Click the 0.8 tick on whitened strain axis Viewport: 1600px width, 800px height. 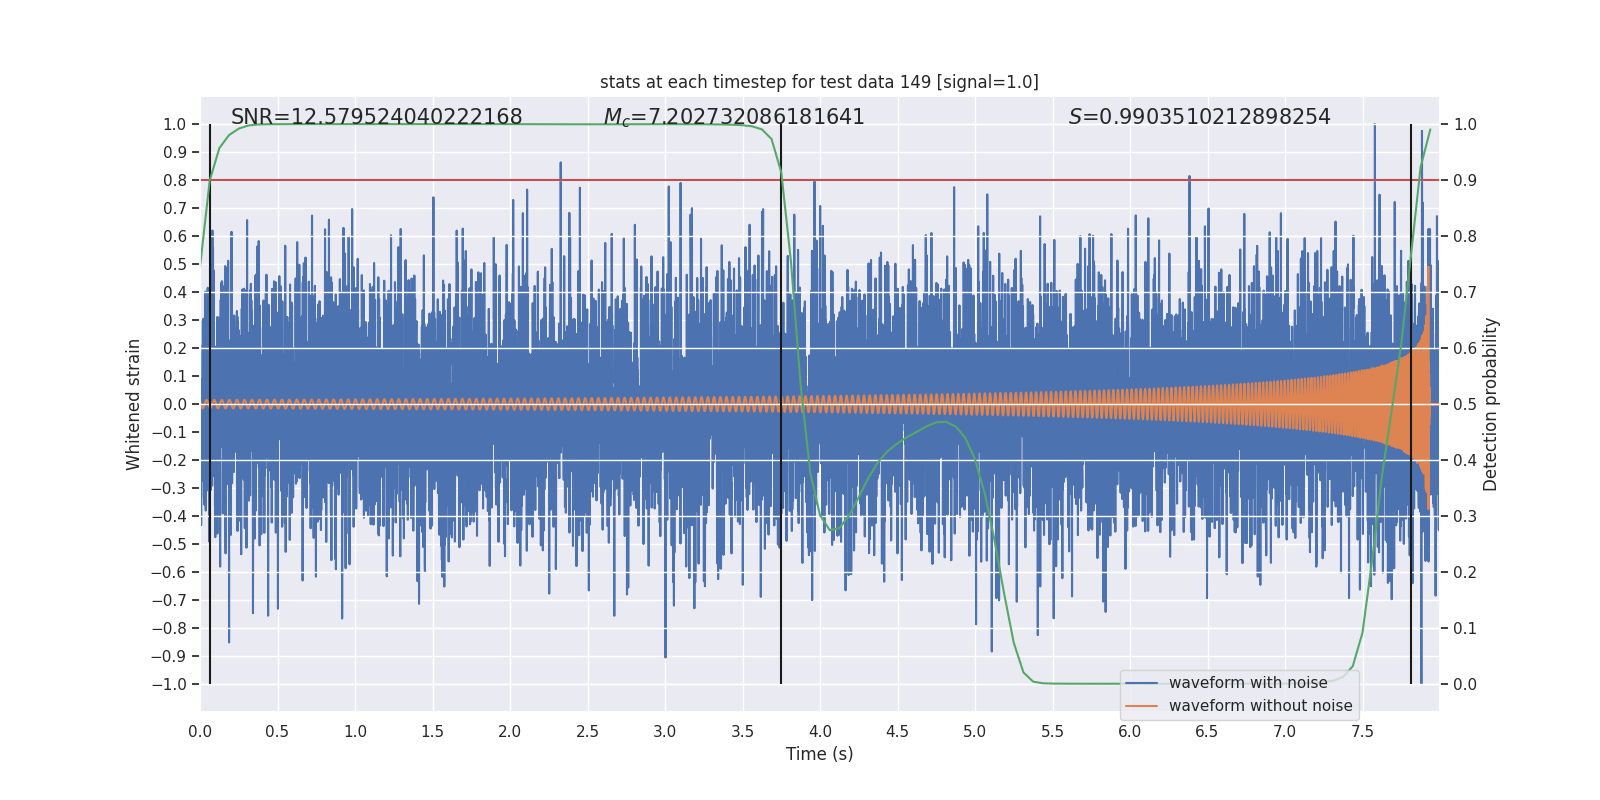175,180
